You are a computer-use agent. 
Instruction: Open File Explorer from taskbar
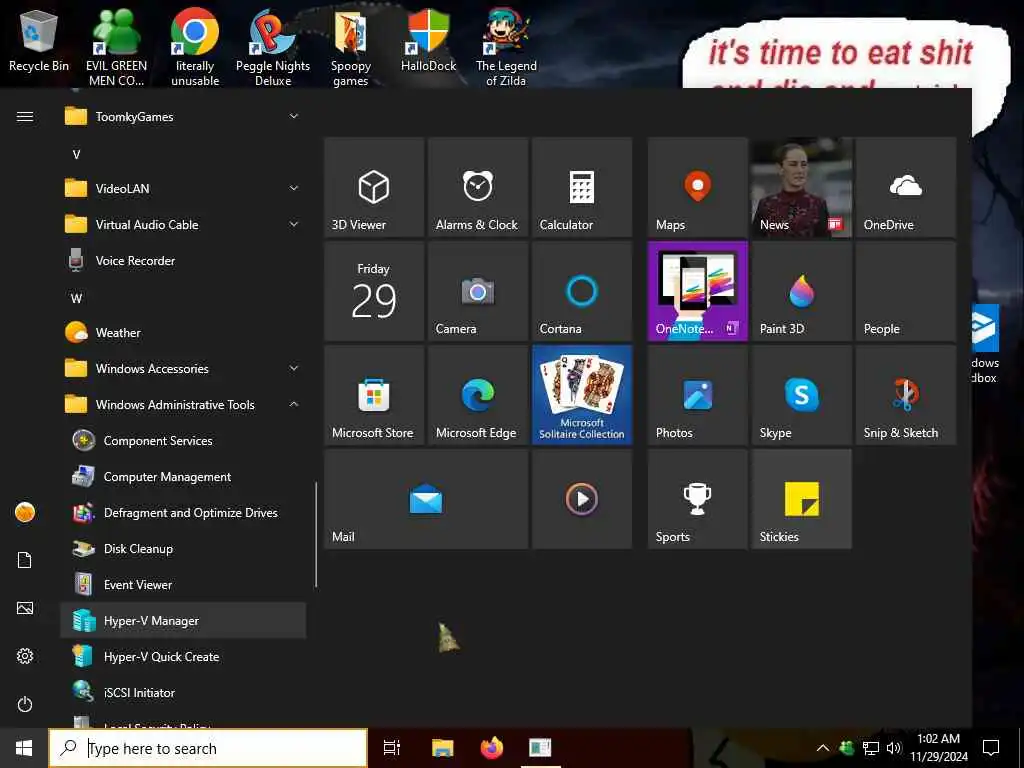[x=442, y=748]
